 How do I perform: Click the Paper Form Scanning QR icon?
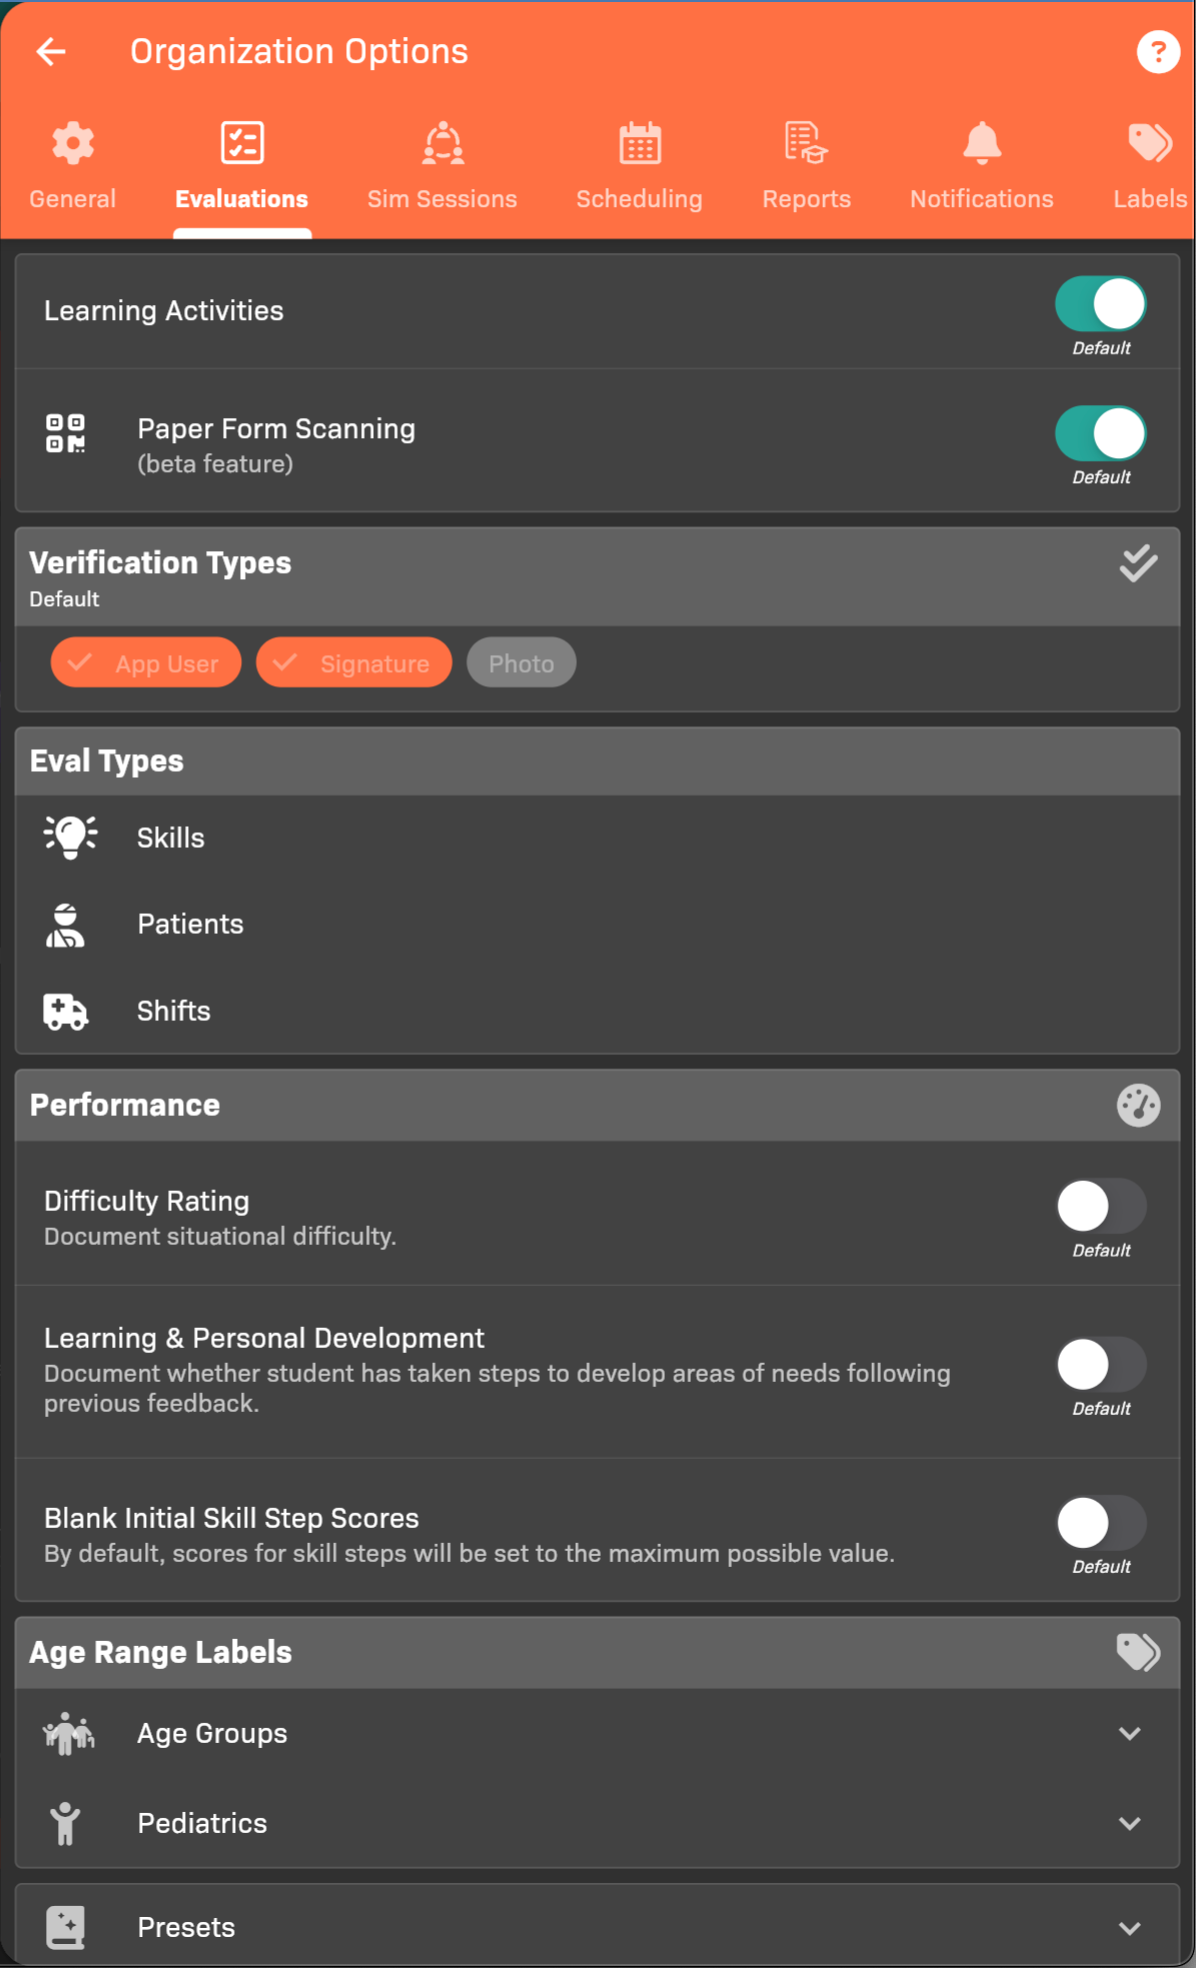click(x=66, y=434)
